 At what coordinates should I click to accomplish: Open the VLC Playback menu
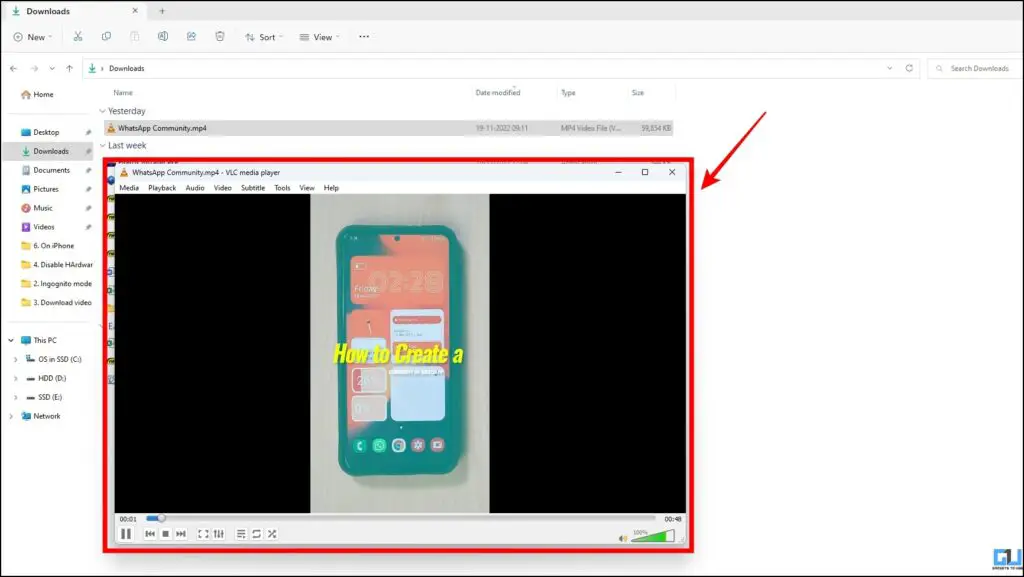[162, 188]
